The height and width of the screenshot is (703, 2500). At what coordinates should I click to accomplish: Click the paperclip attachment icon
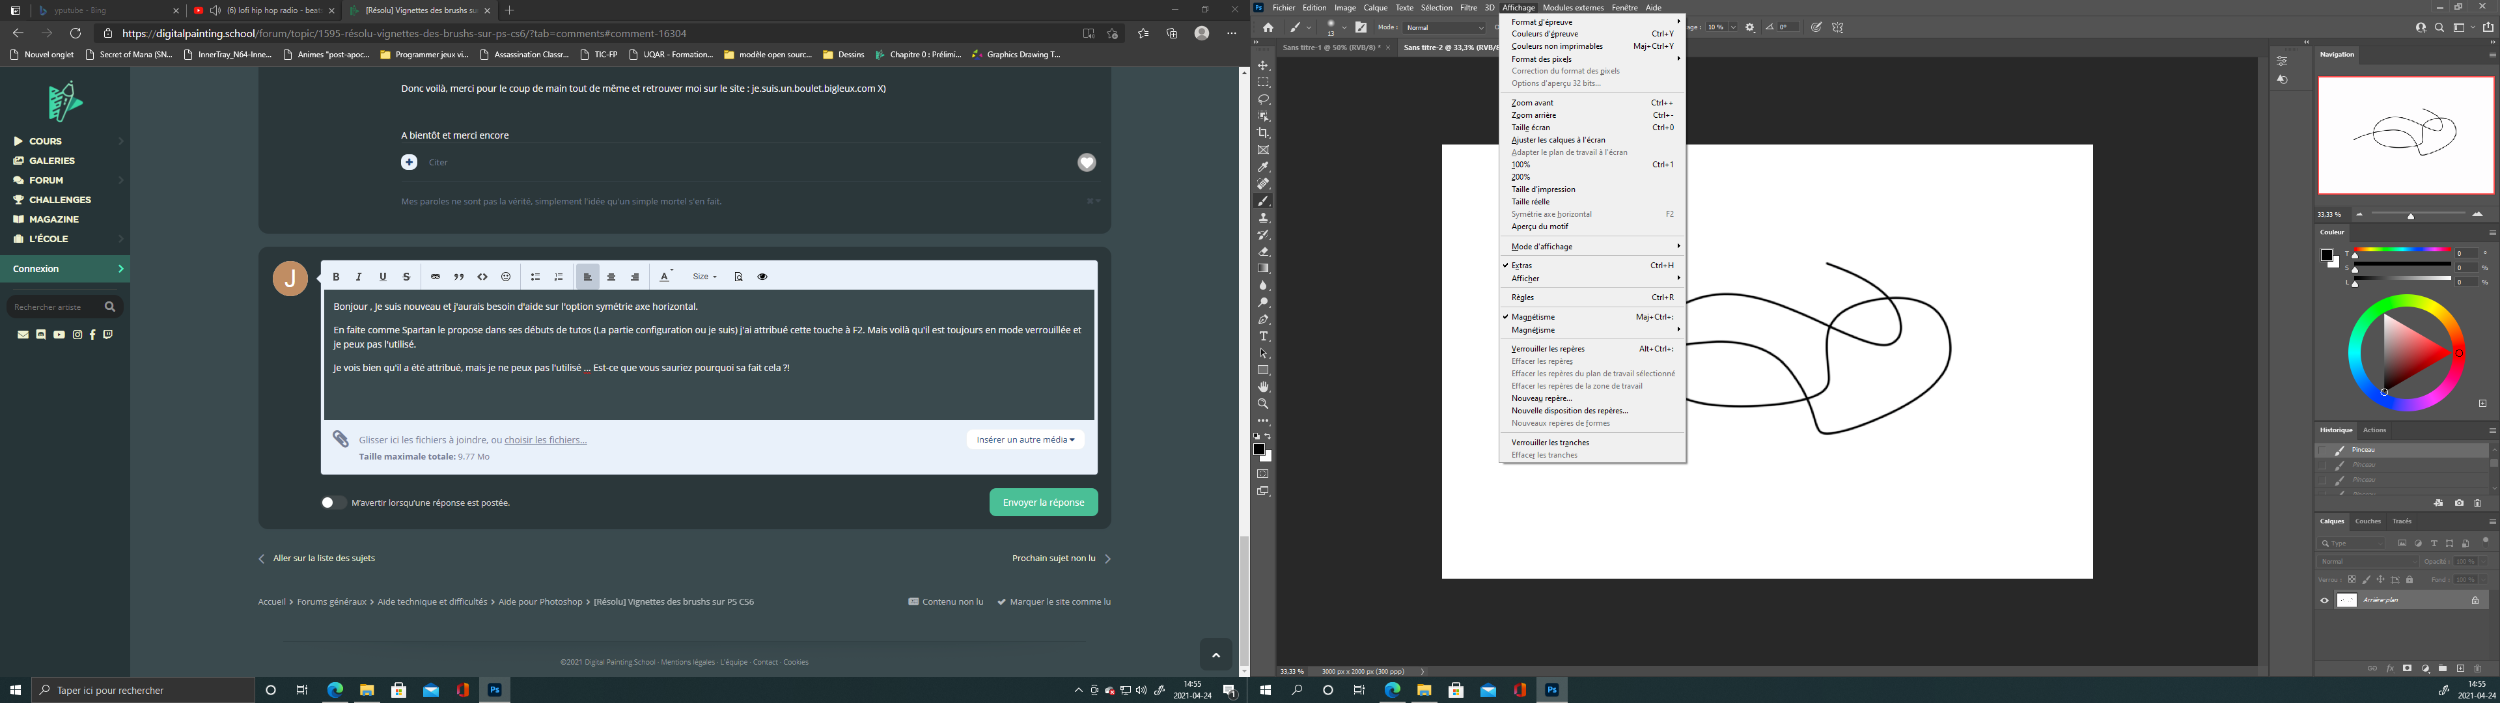[341, 439]
